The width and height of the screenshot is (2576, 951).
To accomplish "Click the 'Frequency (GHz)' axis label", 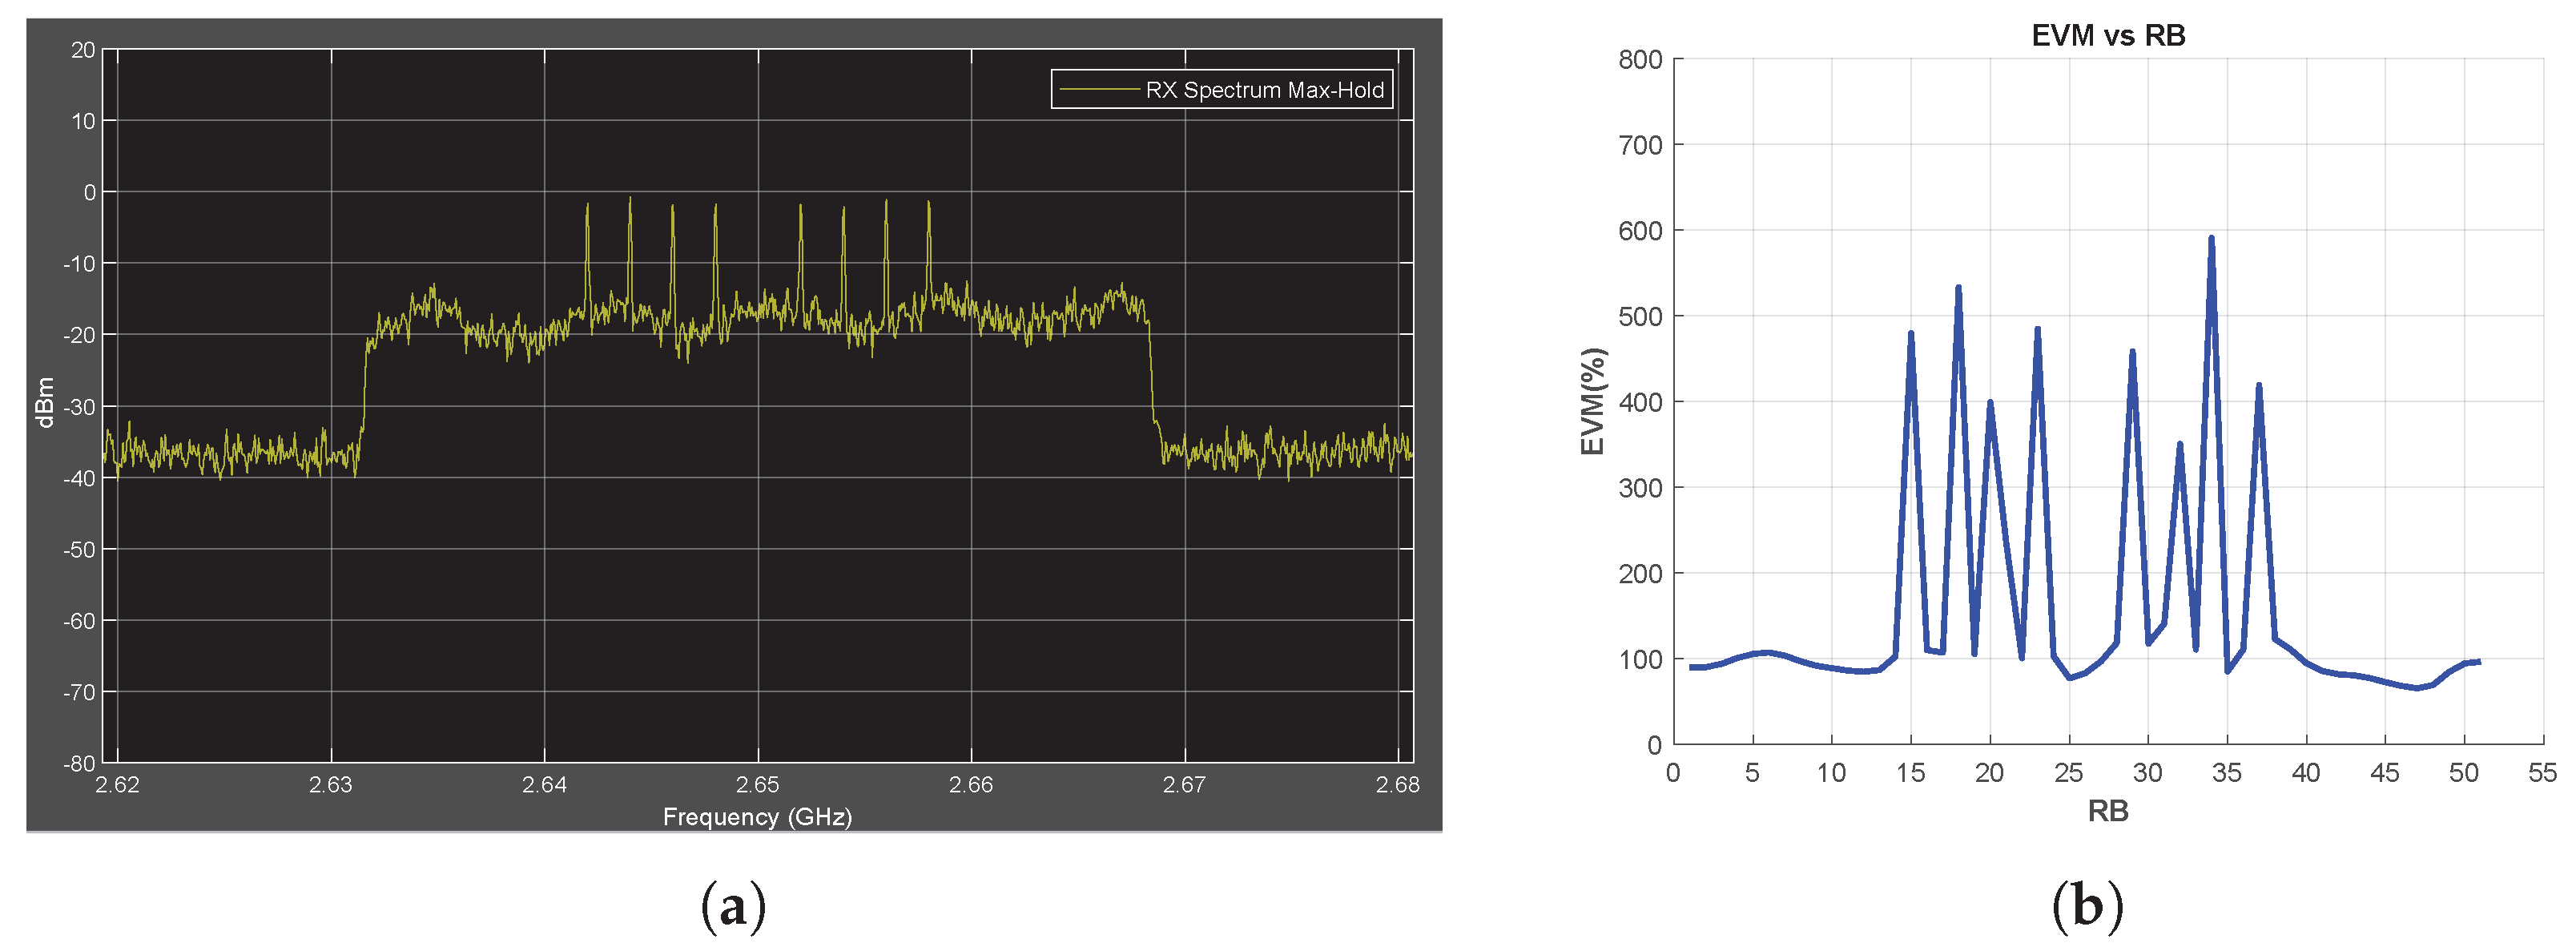I will pyautogui.click(x=757, y=817).
